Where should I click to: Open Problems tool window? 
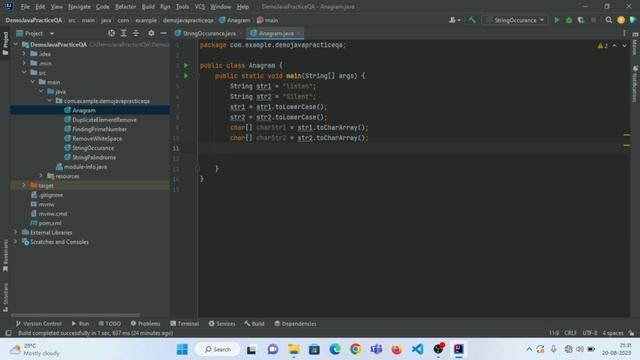[x=145, y=323]
